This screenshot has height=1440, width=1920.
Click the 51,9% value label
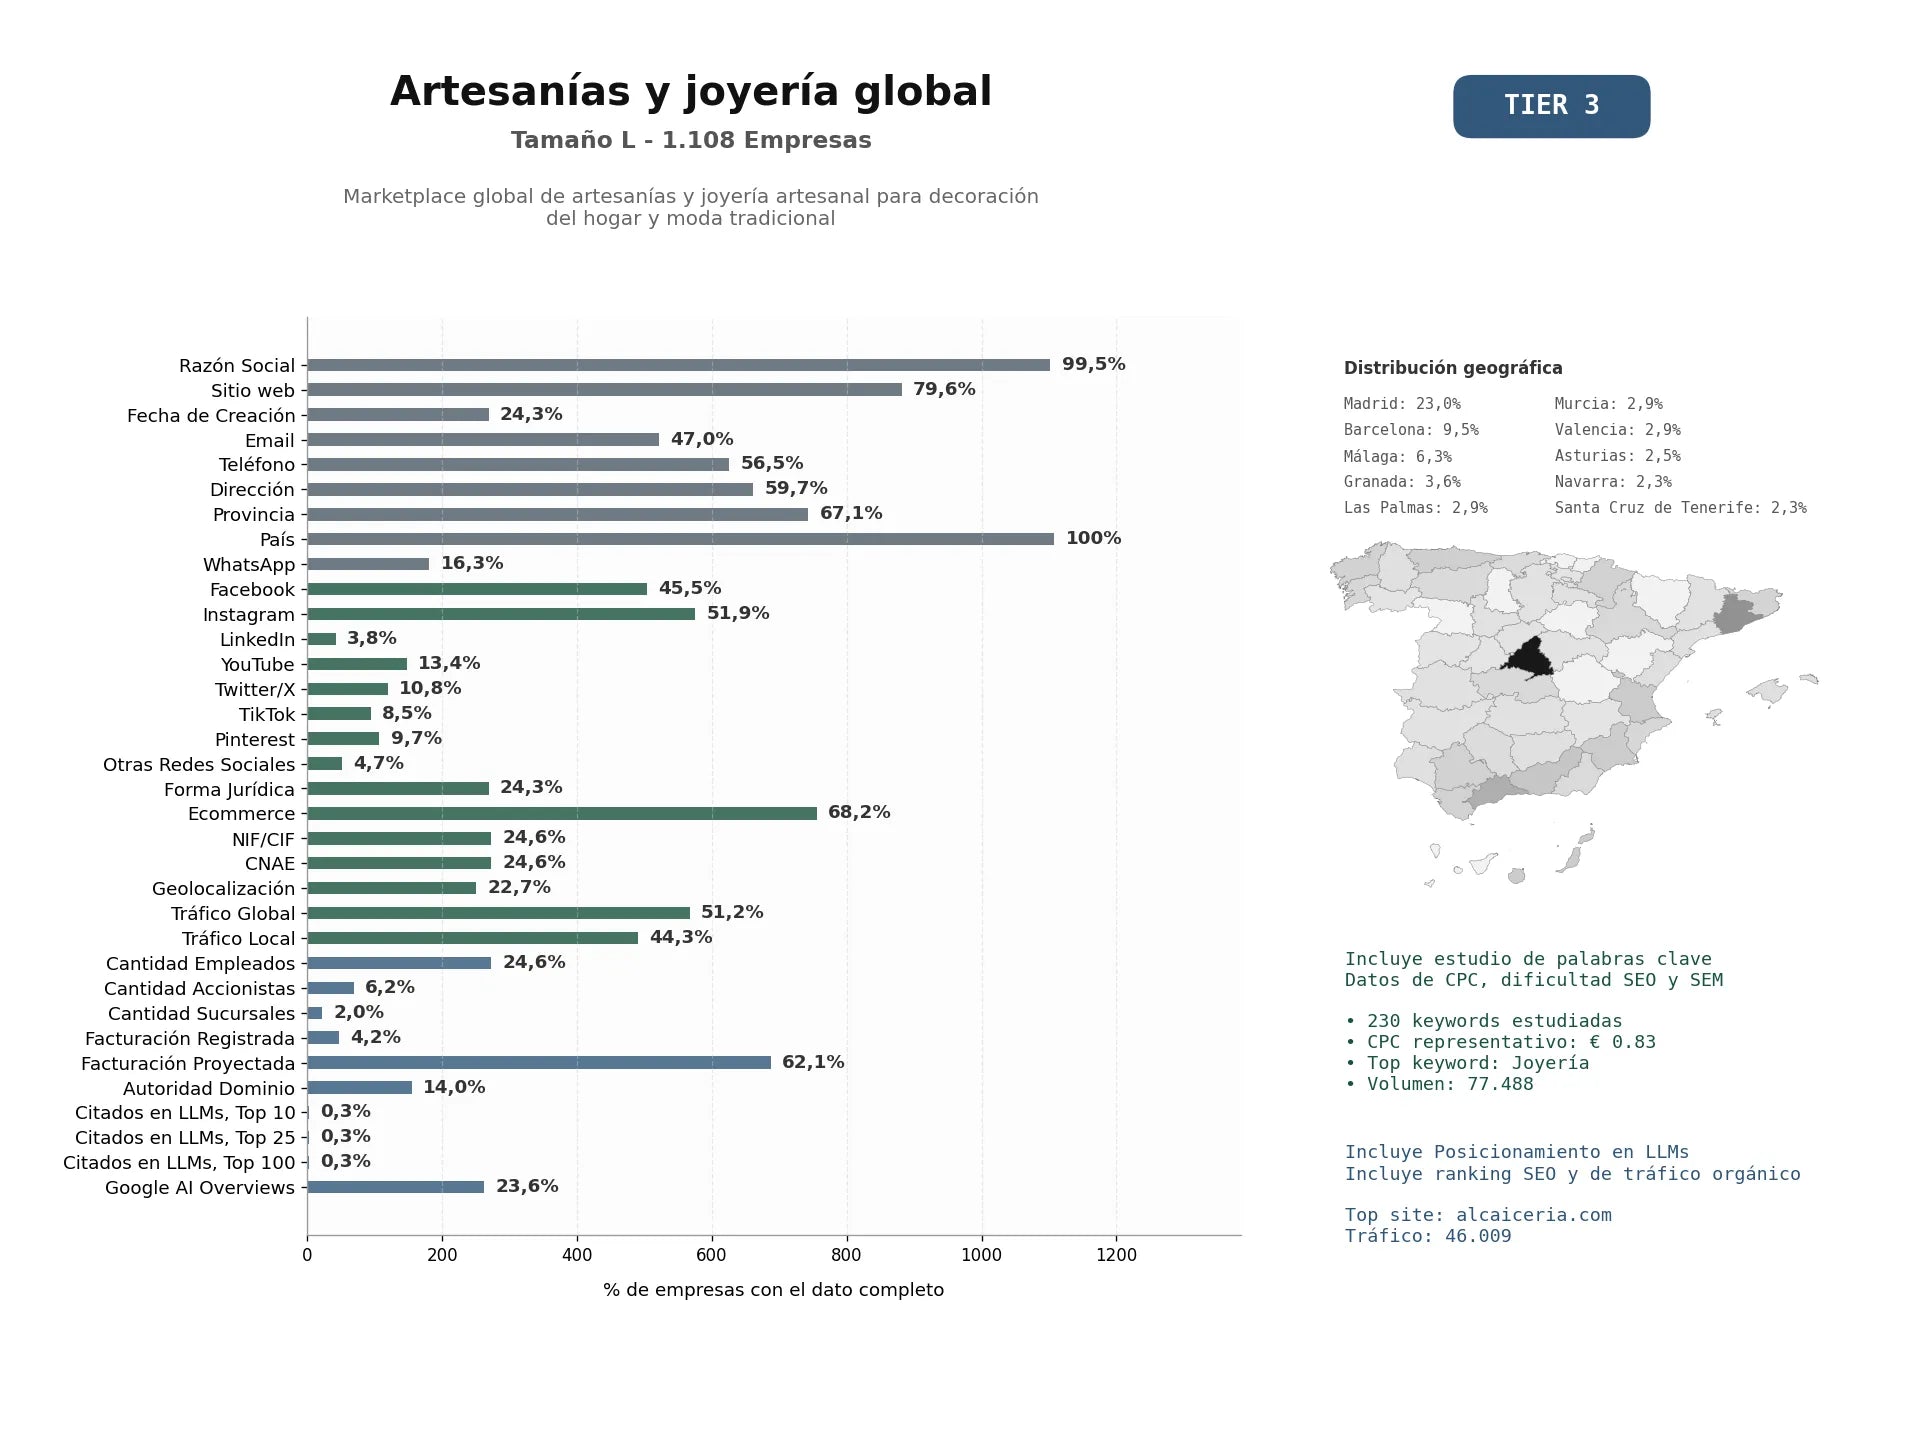(x=738, y=613)
